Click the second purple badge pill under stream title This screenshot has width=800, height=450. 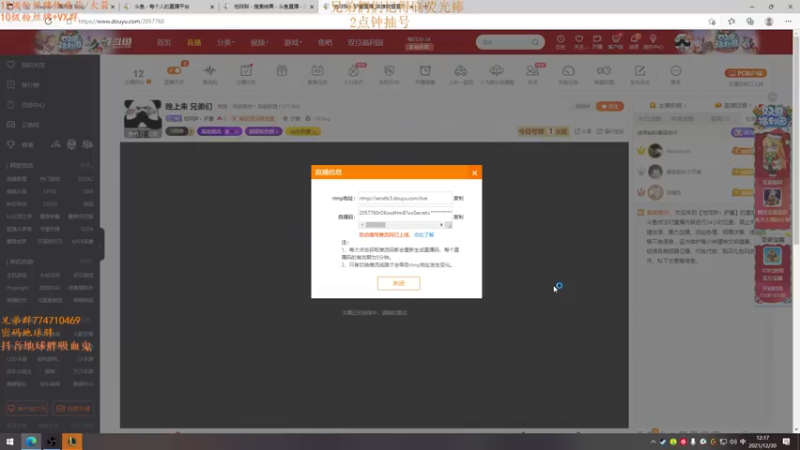(x=263, y=132)
